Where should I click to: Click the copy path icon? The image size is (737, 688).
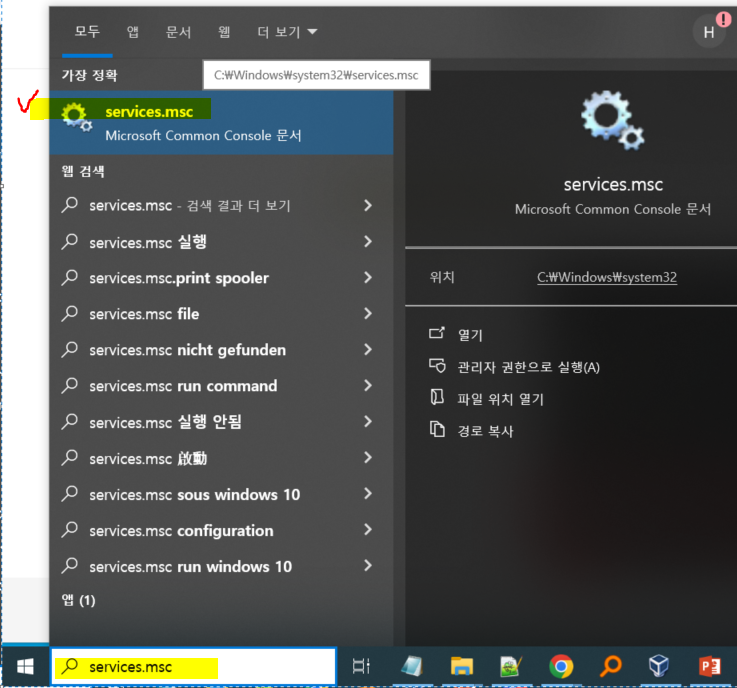click(x=437, y=430)
